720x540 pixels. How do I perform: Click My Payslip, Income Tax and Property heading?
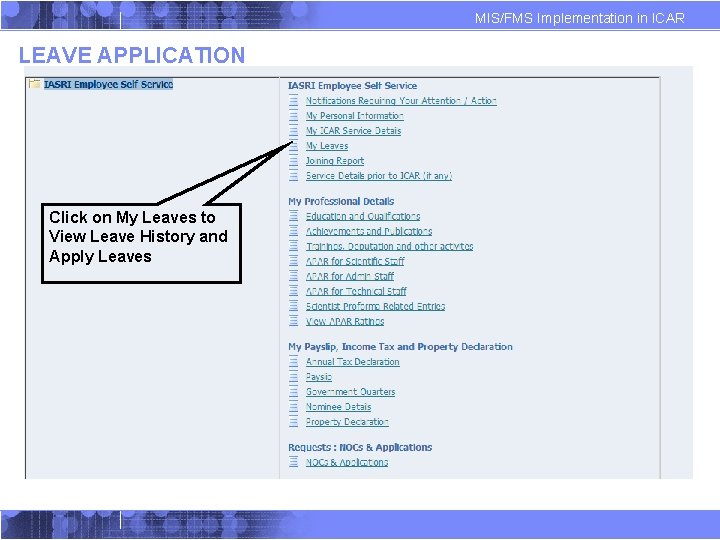click(x=400, y=347)
